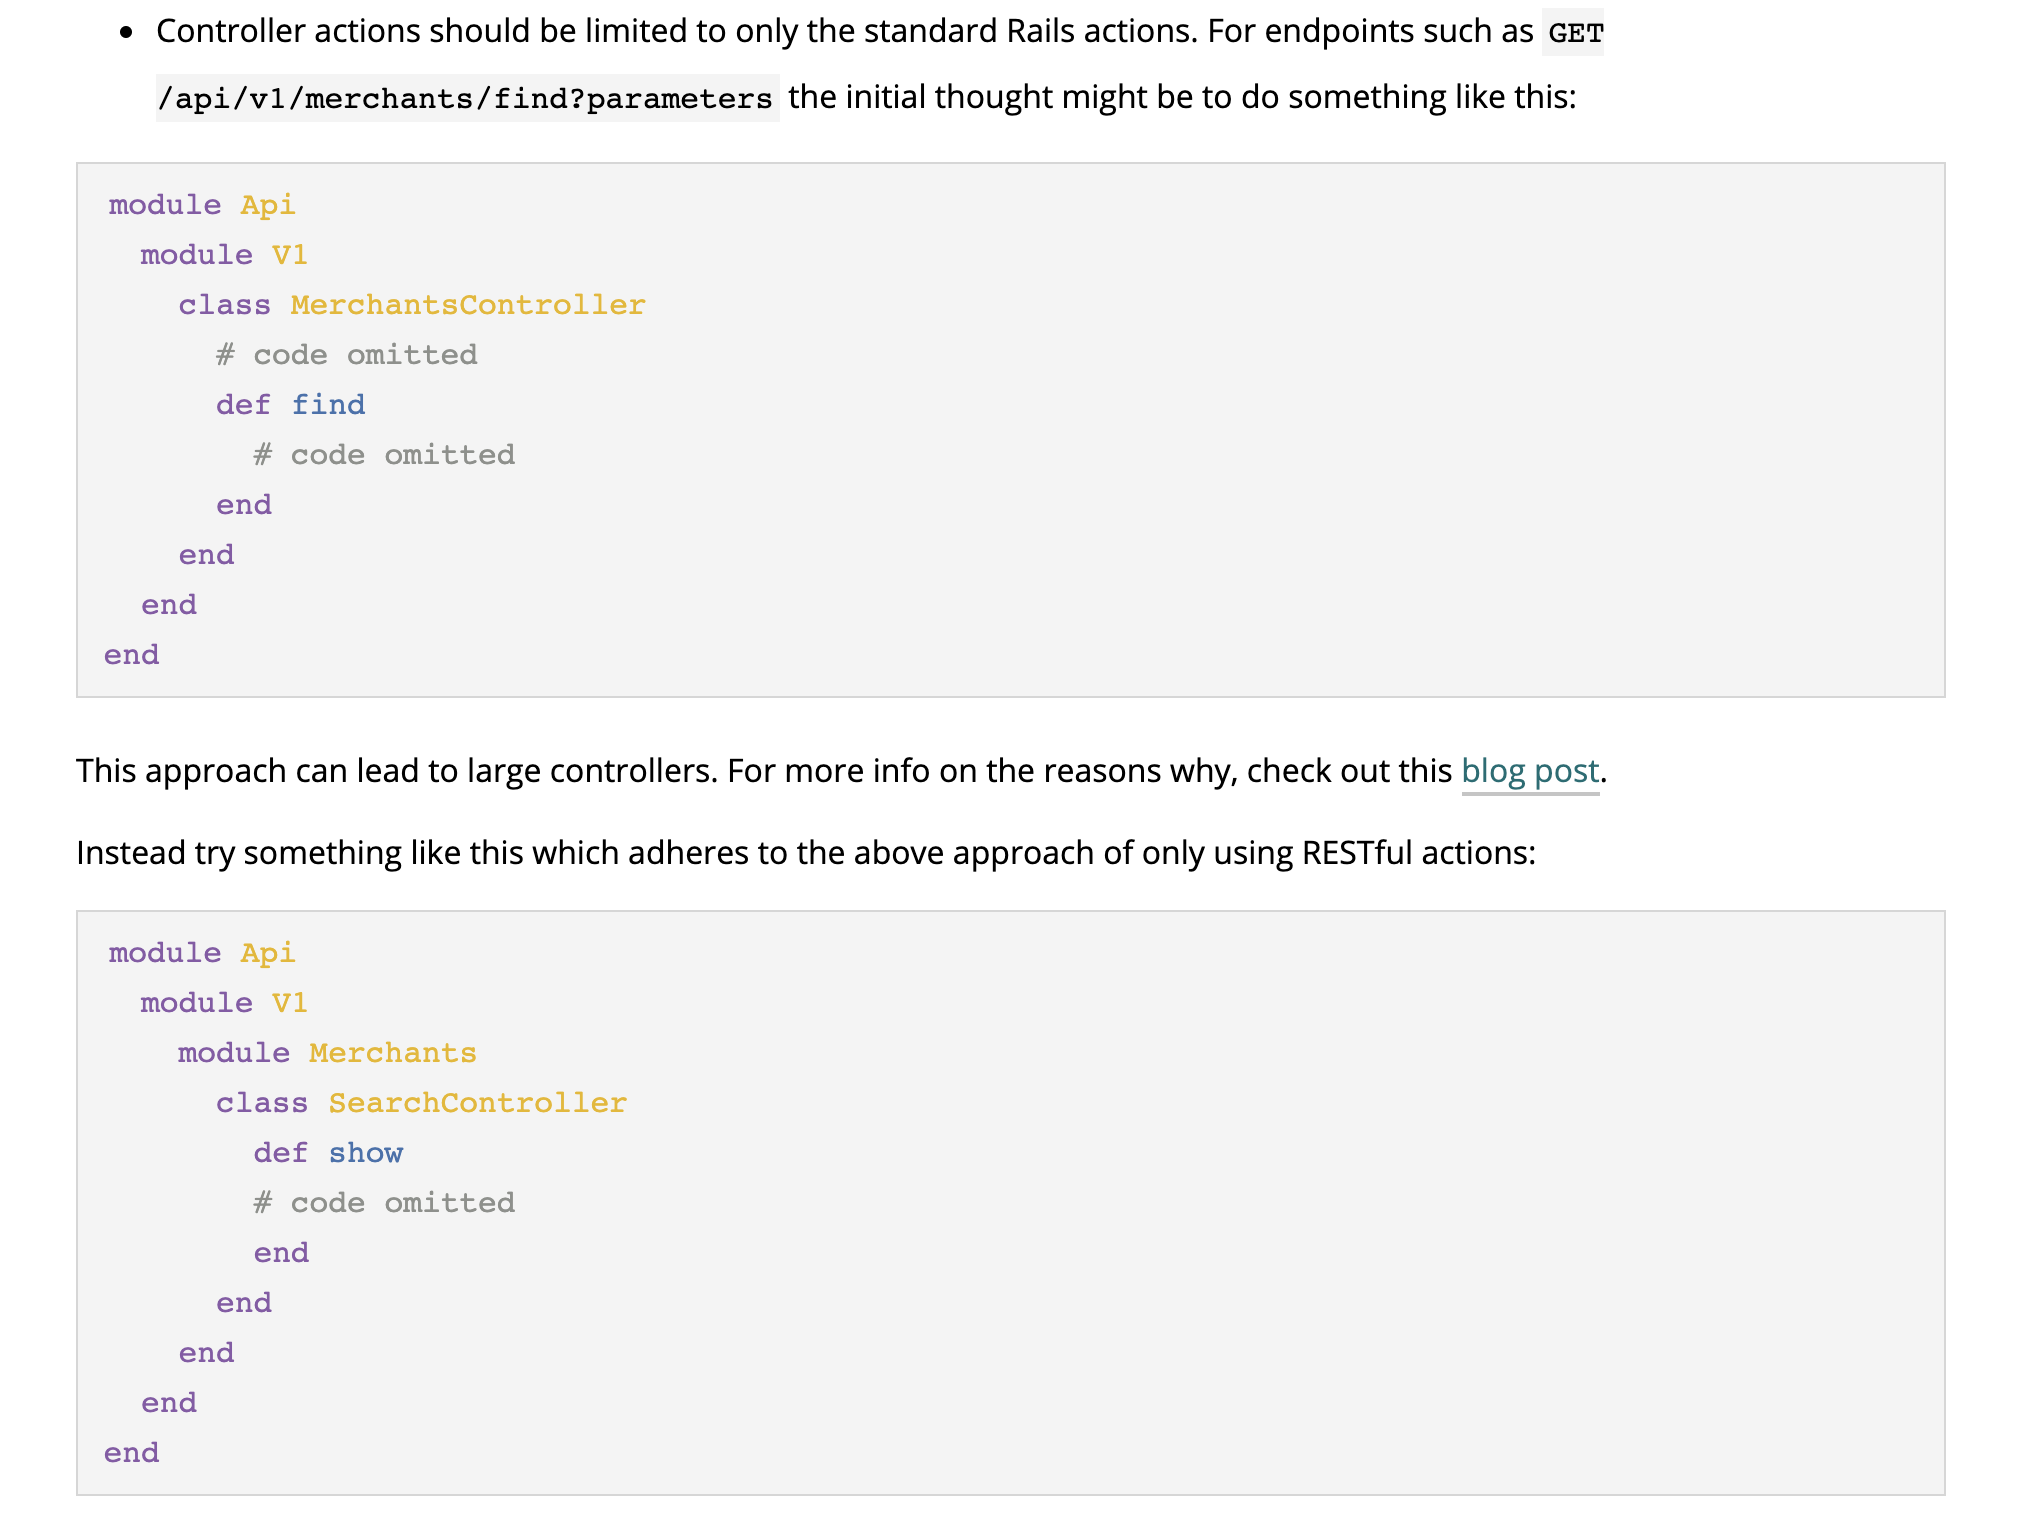Click the comment inside the find method
The image size is (2020, 1534).
pyautogui.click(x=384, y=454)
